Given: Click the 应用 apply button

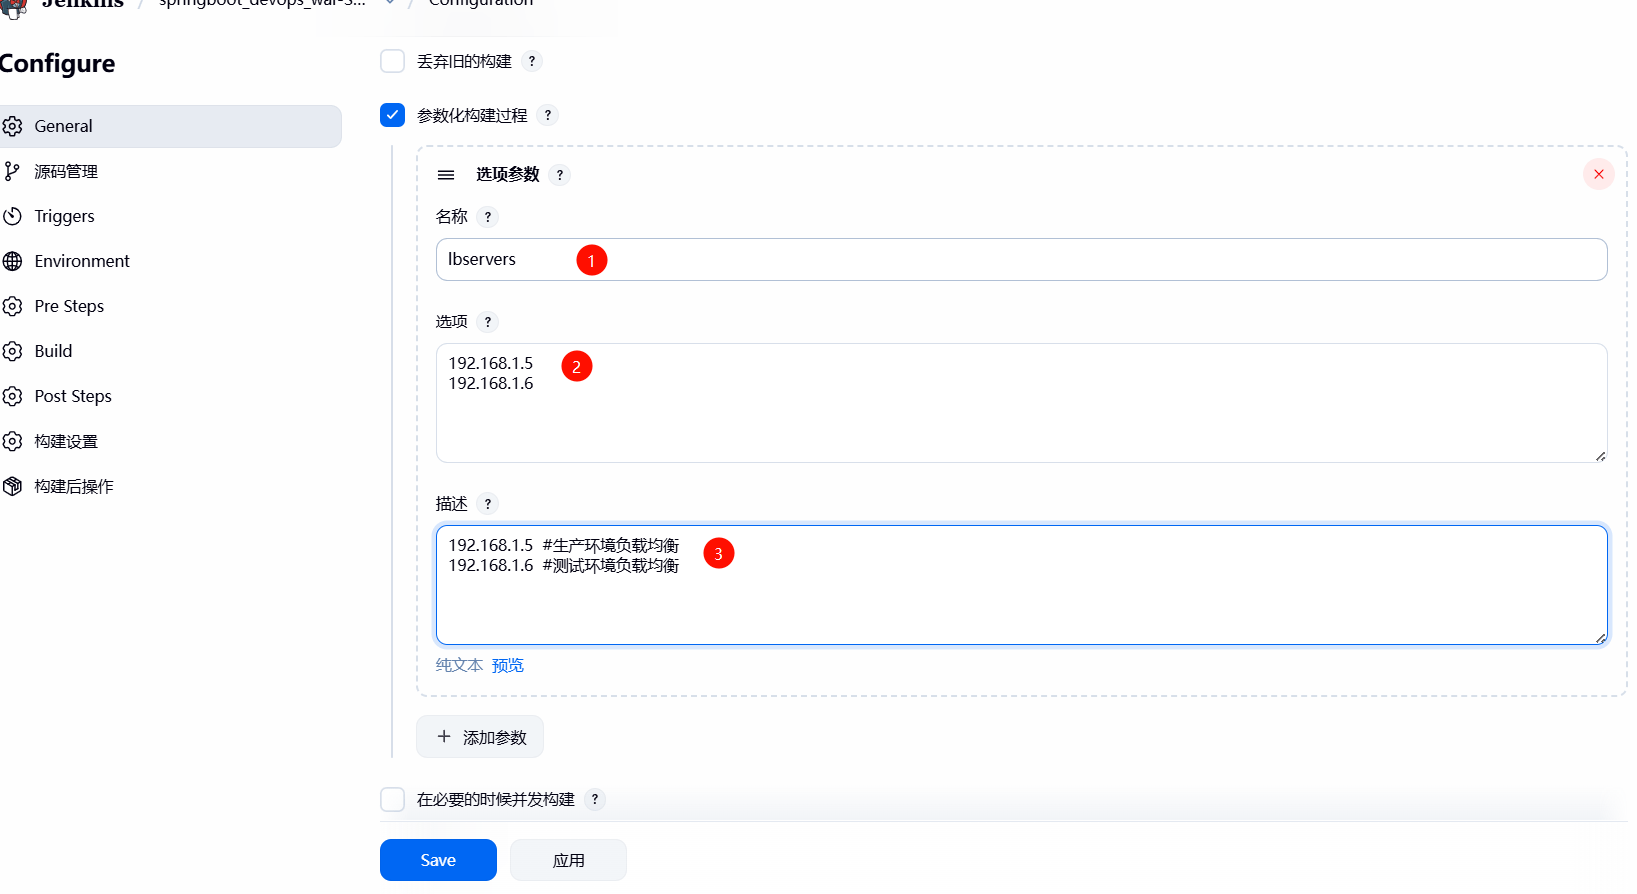Looking at the screenshot, I should (x=568, y=860).
